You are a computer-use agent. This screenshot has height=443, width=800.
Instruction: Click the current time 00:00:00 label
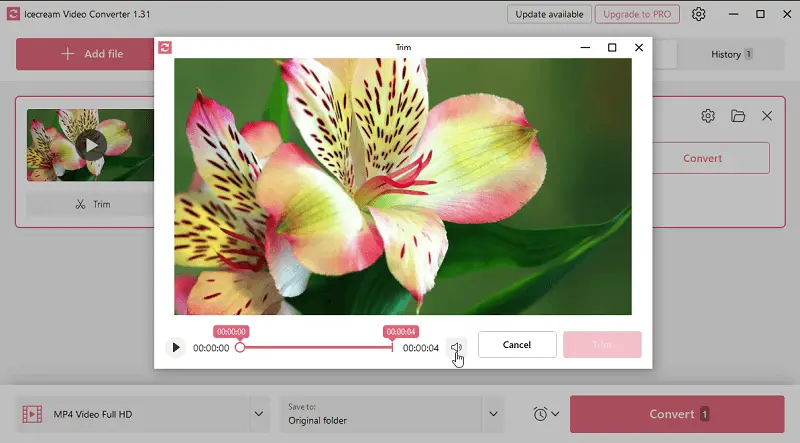tap(211, 348)
